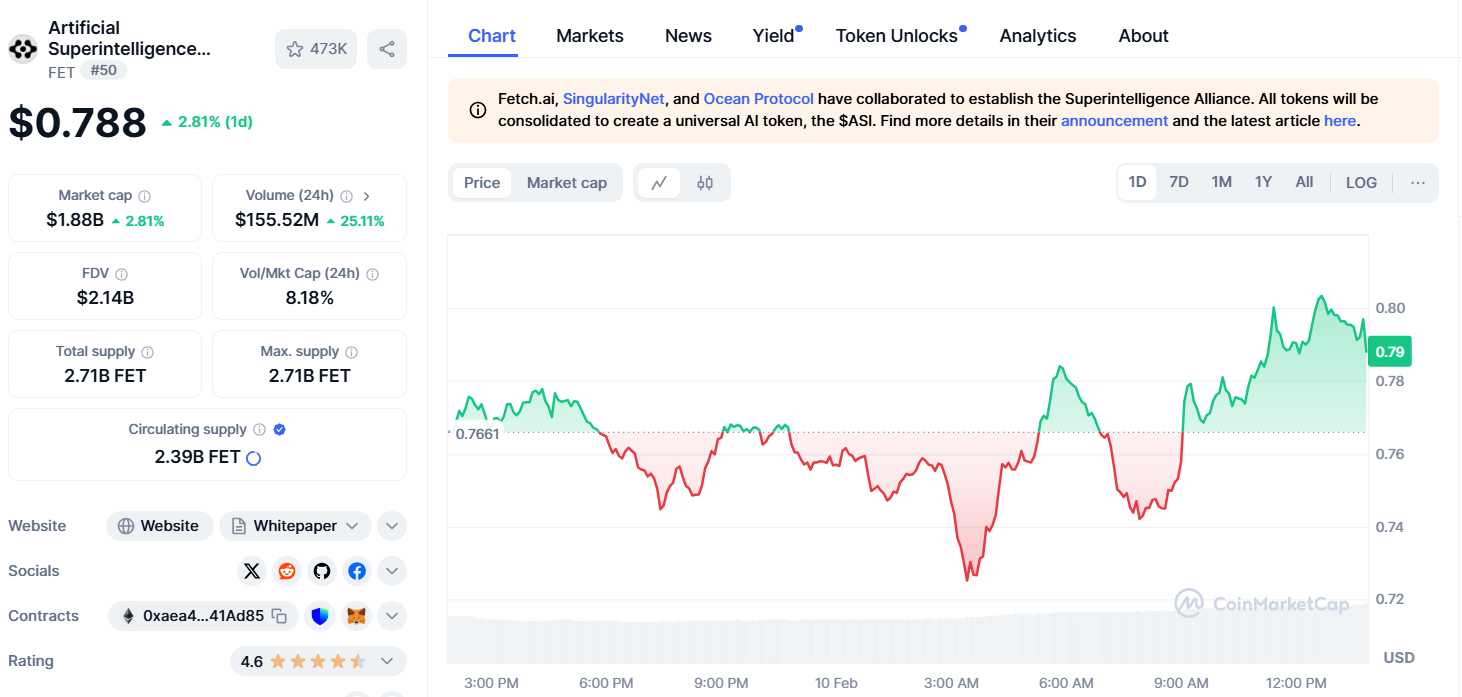This screenshot has height=697, width=1462.
Task: Expand the Whitepaper dropdown
Action: (x=352, y=526)
